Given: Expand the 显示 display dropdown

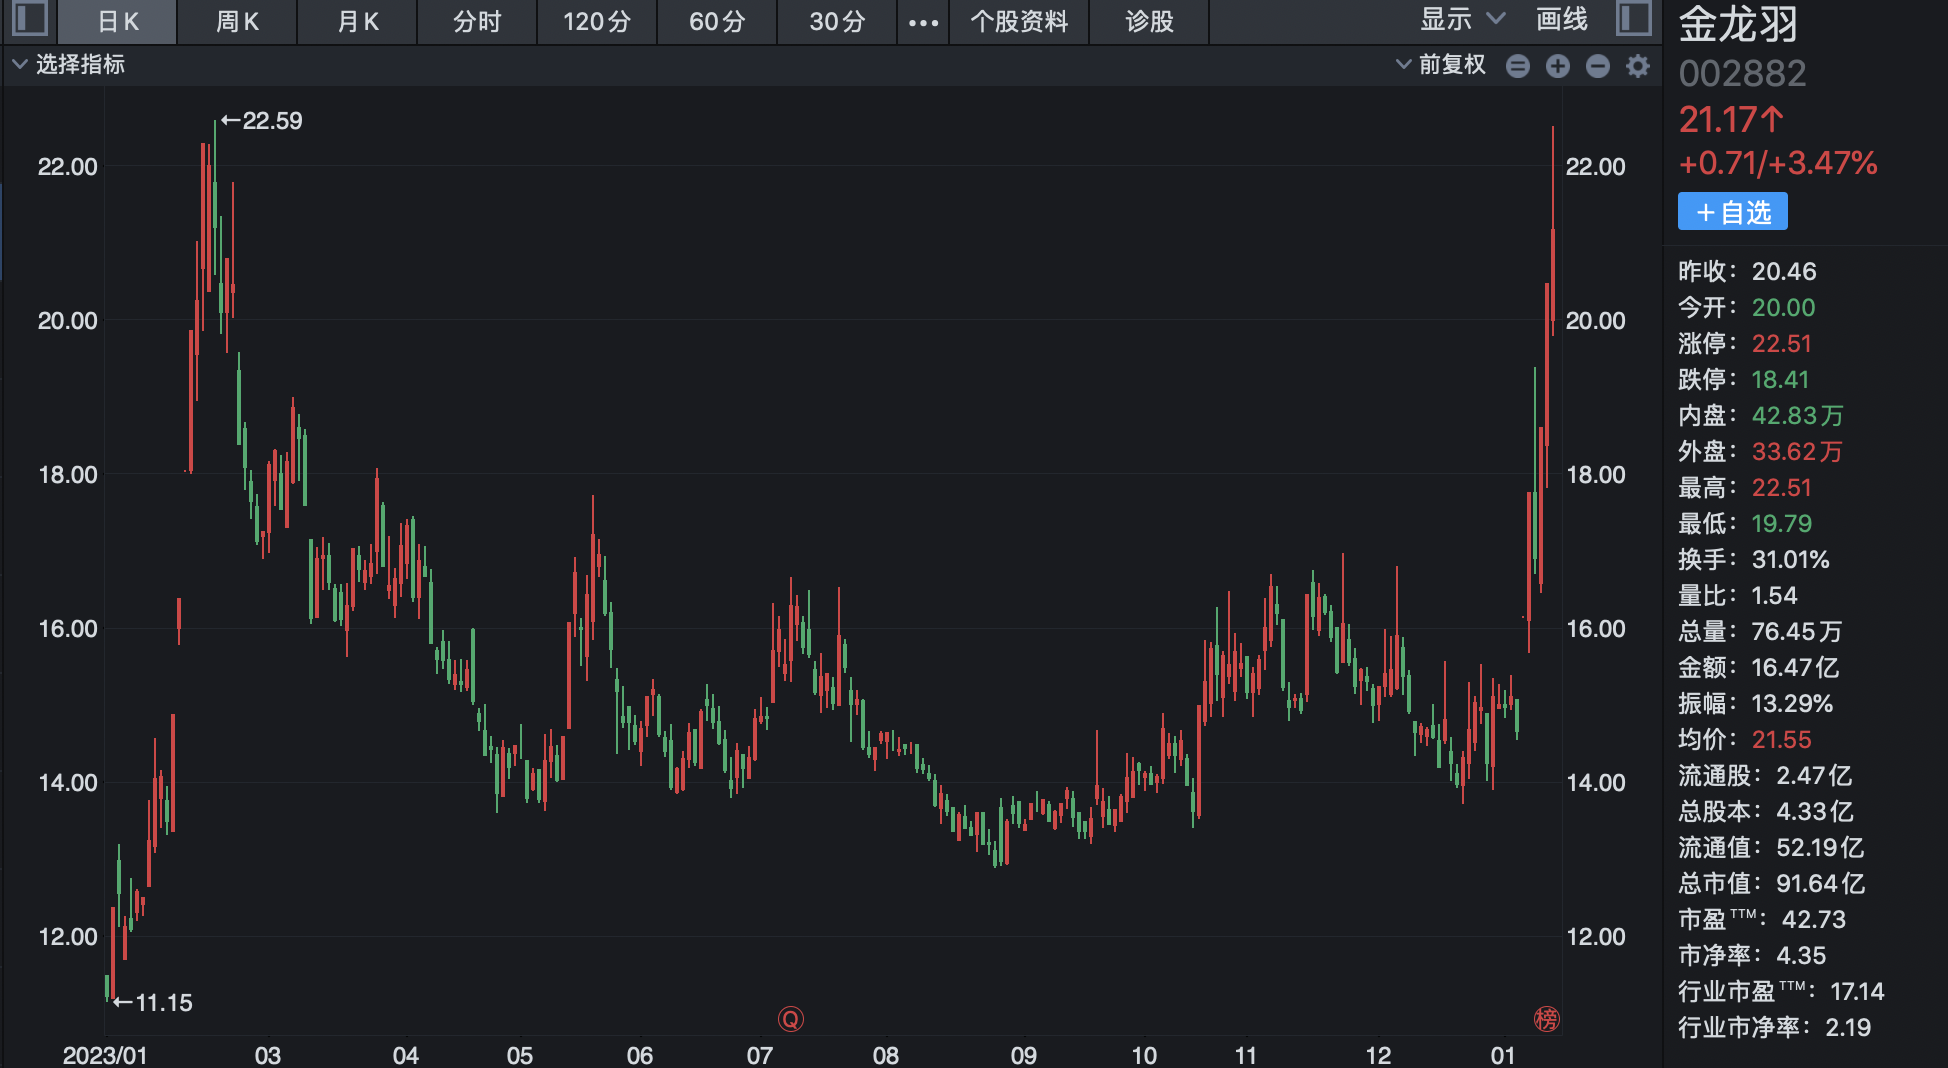Looking at the screenshot, I should [x=1461, y=20].
